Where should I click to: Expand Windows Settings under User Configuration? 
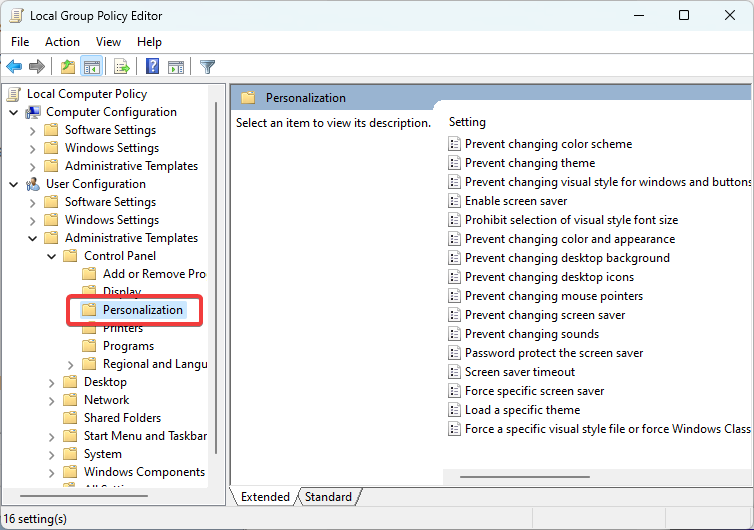32,220
